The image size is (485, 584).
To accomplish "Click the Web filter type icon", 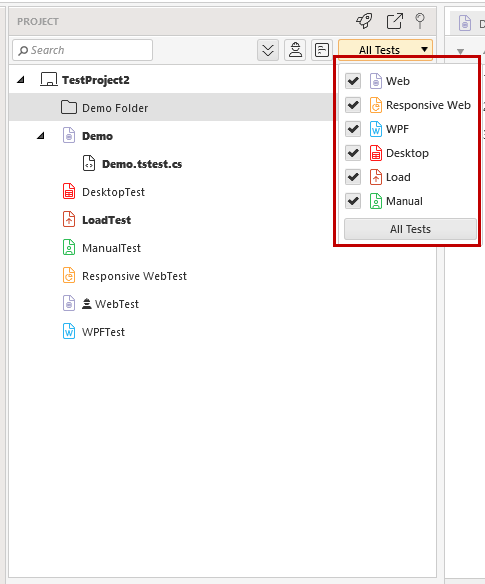I will click(376, 81).
